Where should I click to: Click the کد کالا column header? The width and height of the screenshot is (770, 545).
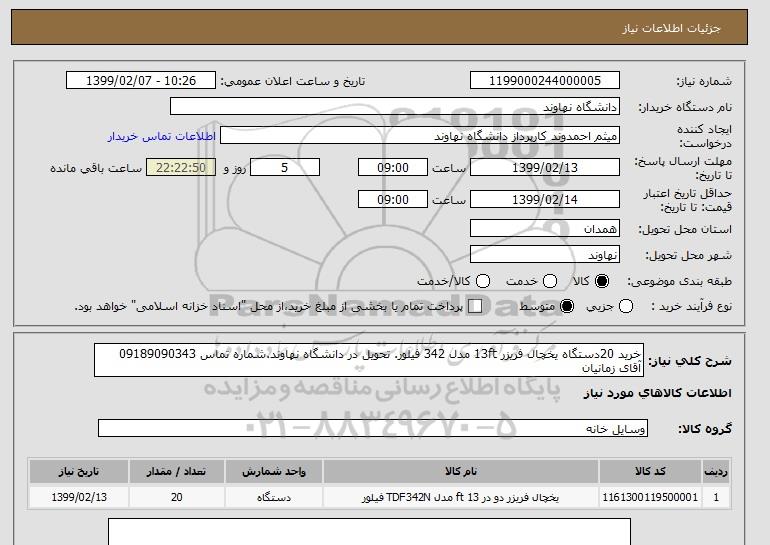(x=650, y=471)
